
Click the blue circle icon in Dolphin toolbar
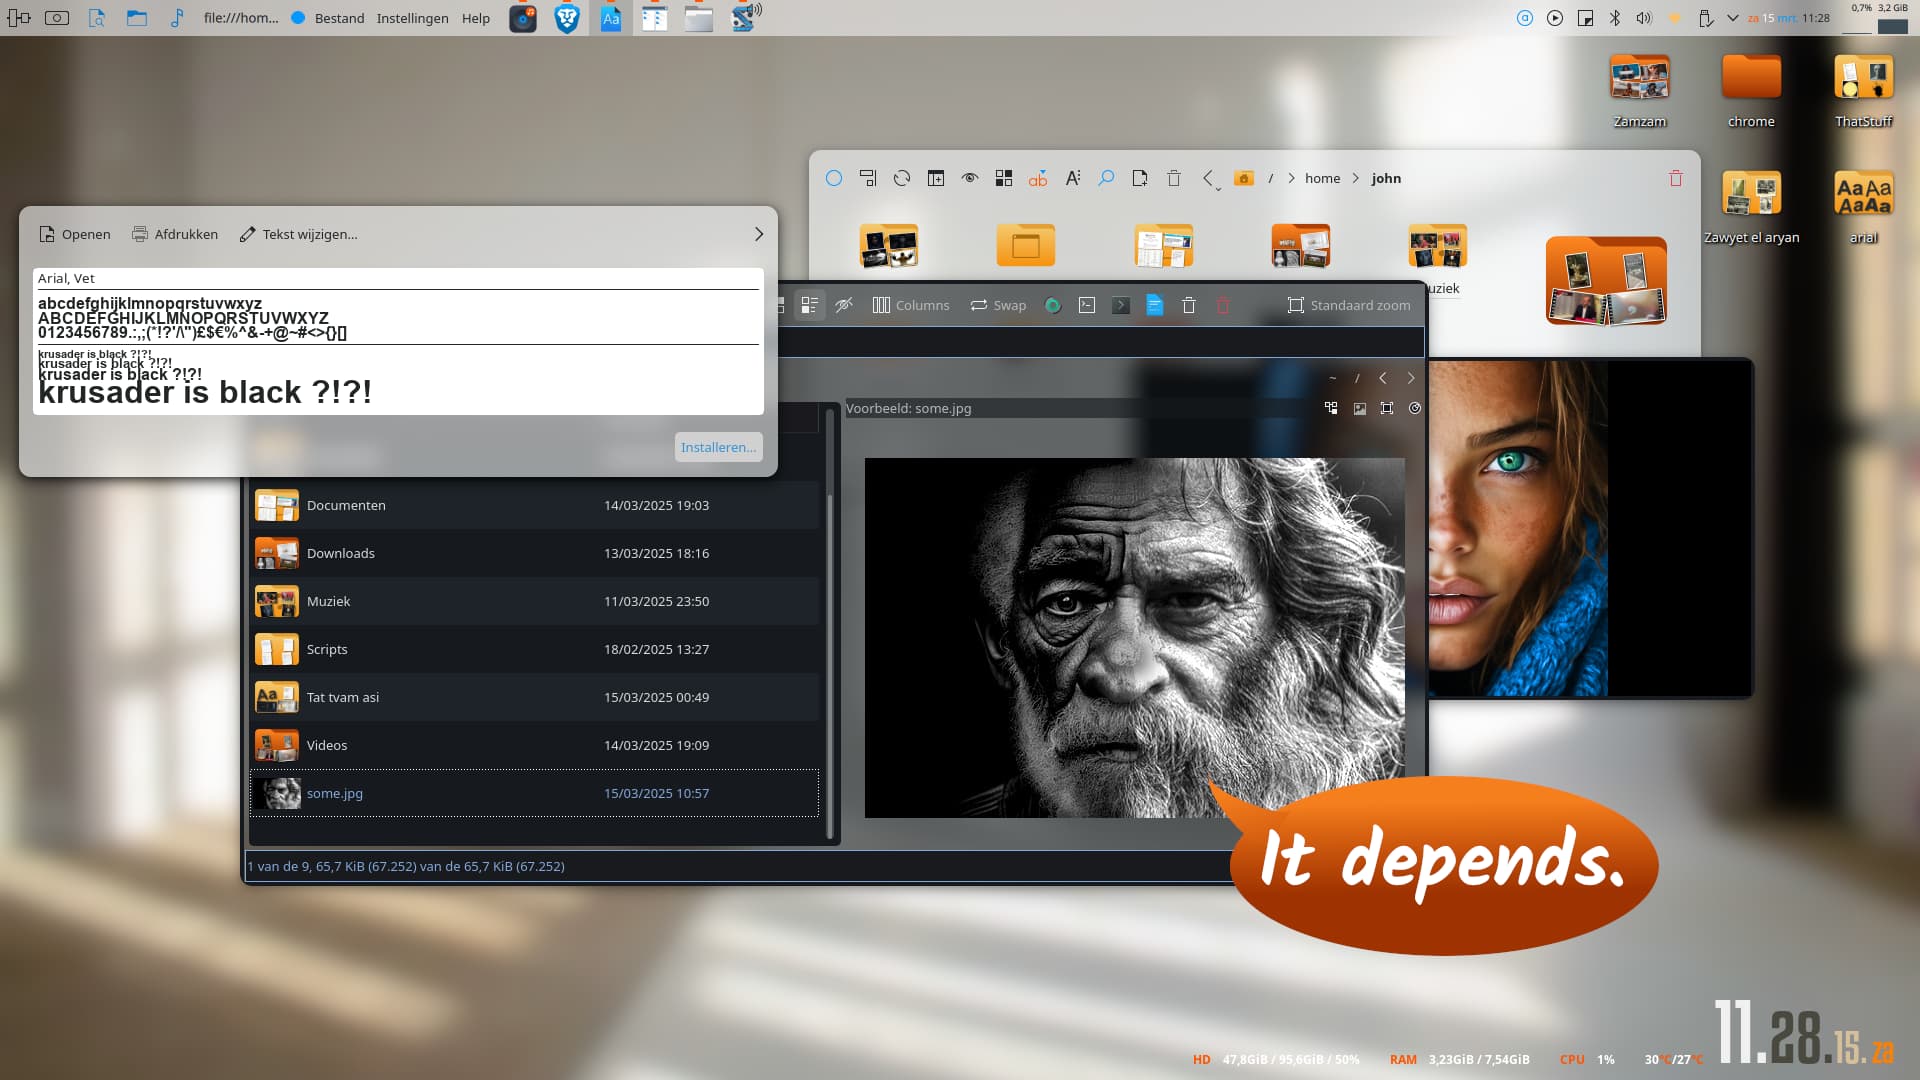point(834,178)
